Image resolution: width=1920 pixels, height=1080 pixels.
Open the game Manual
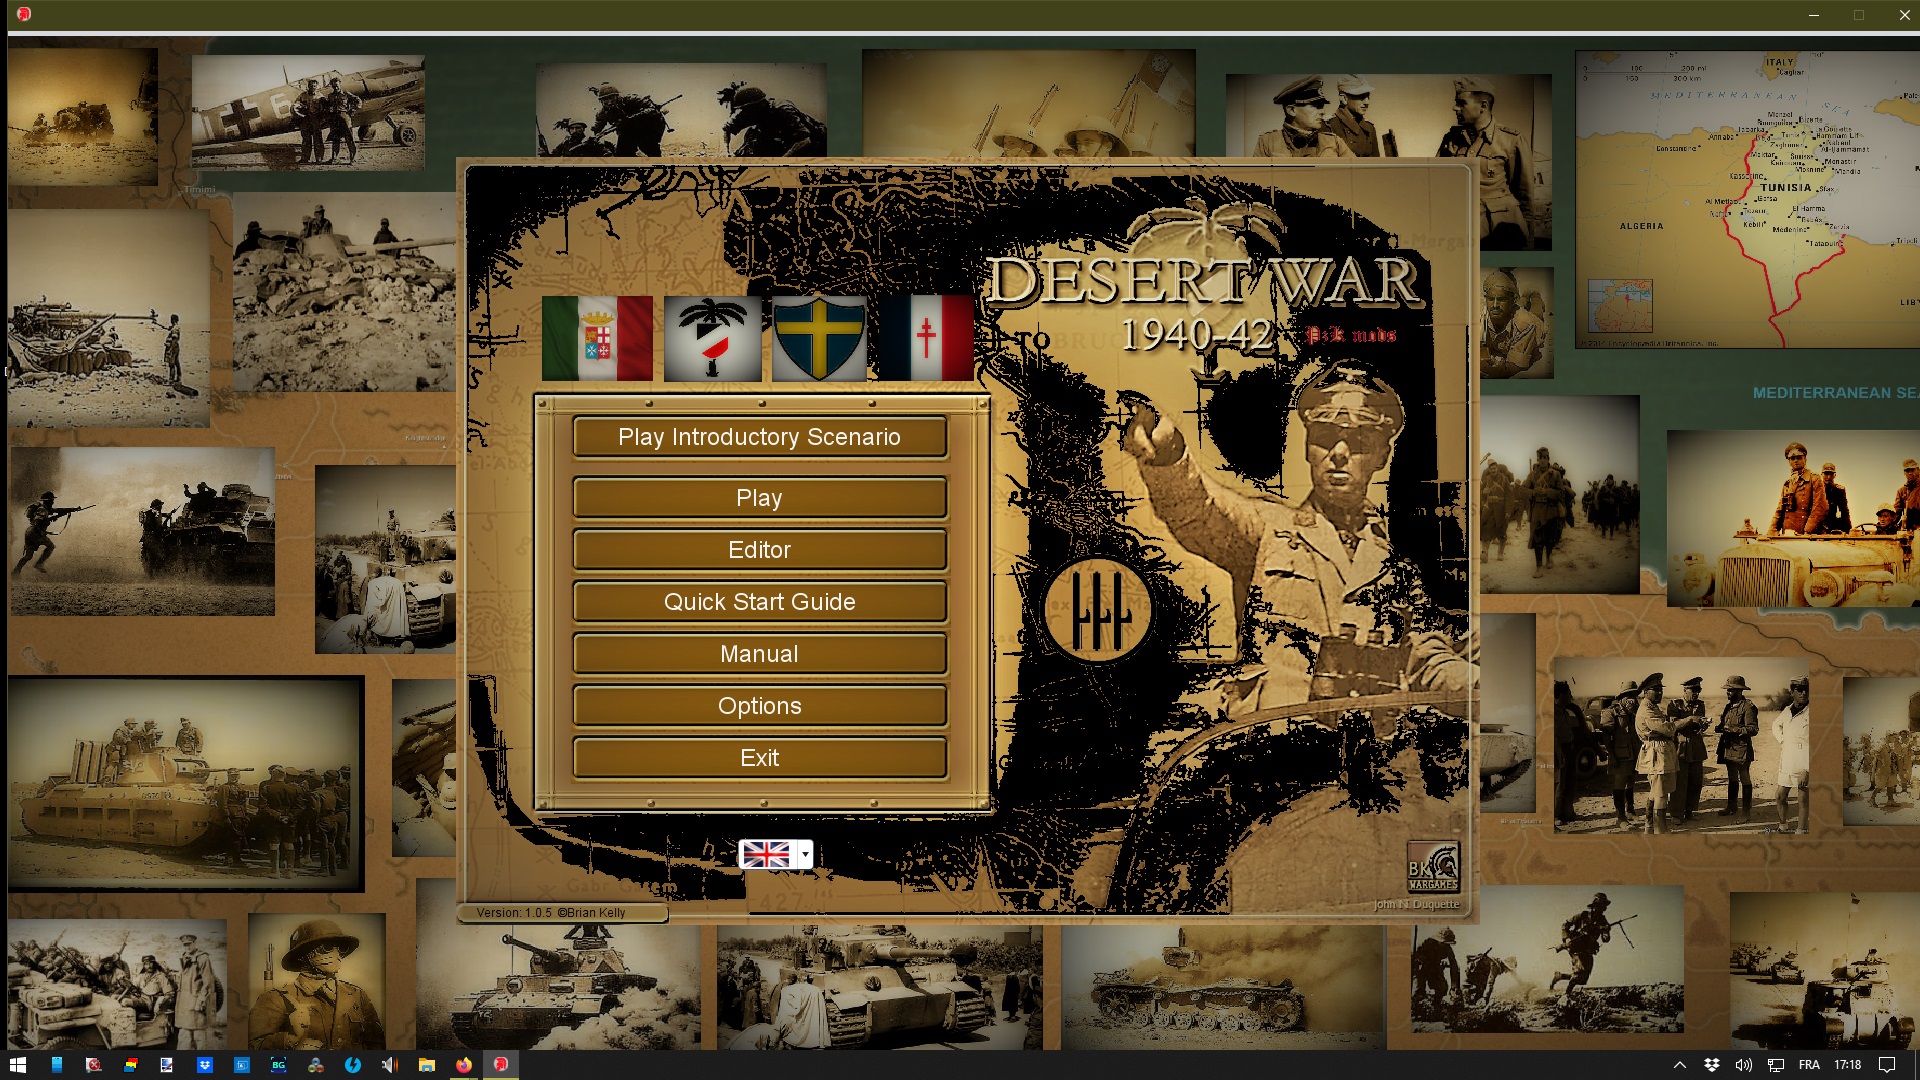(759, 654)
